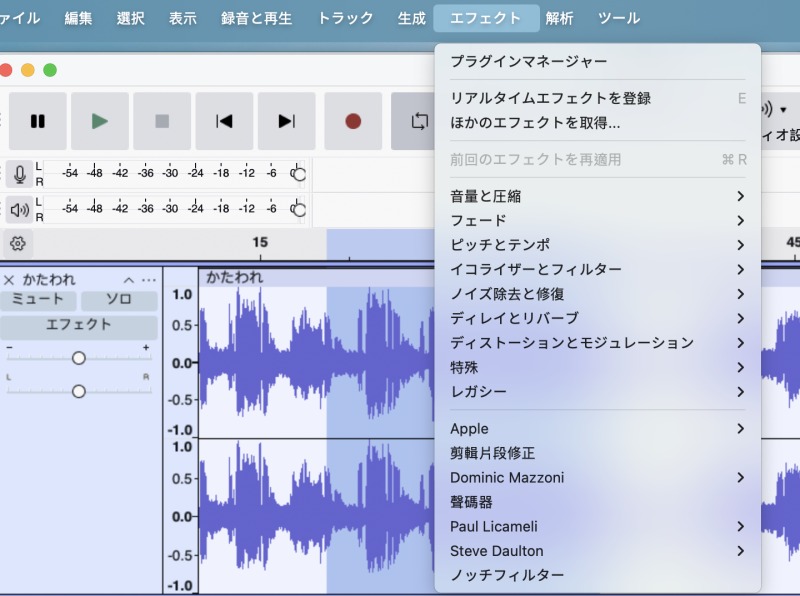Mute the track with ミュート

click(x=38, y=300)
